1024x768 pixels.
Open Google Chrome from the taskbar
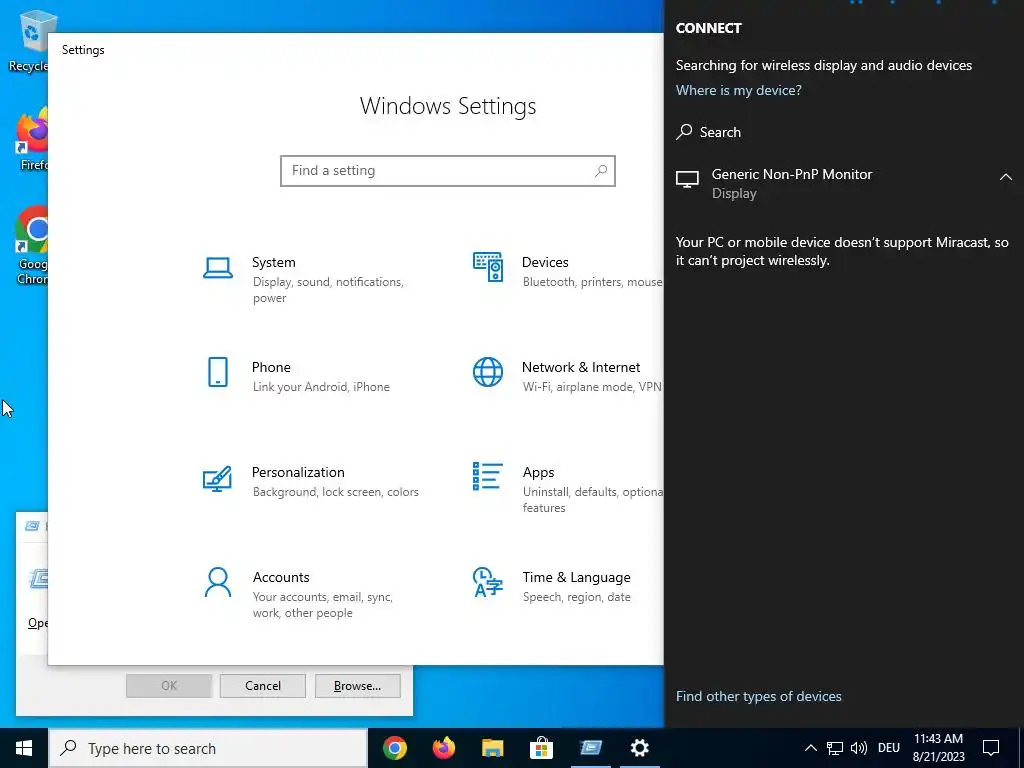tap(395, 748)
